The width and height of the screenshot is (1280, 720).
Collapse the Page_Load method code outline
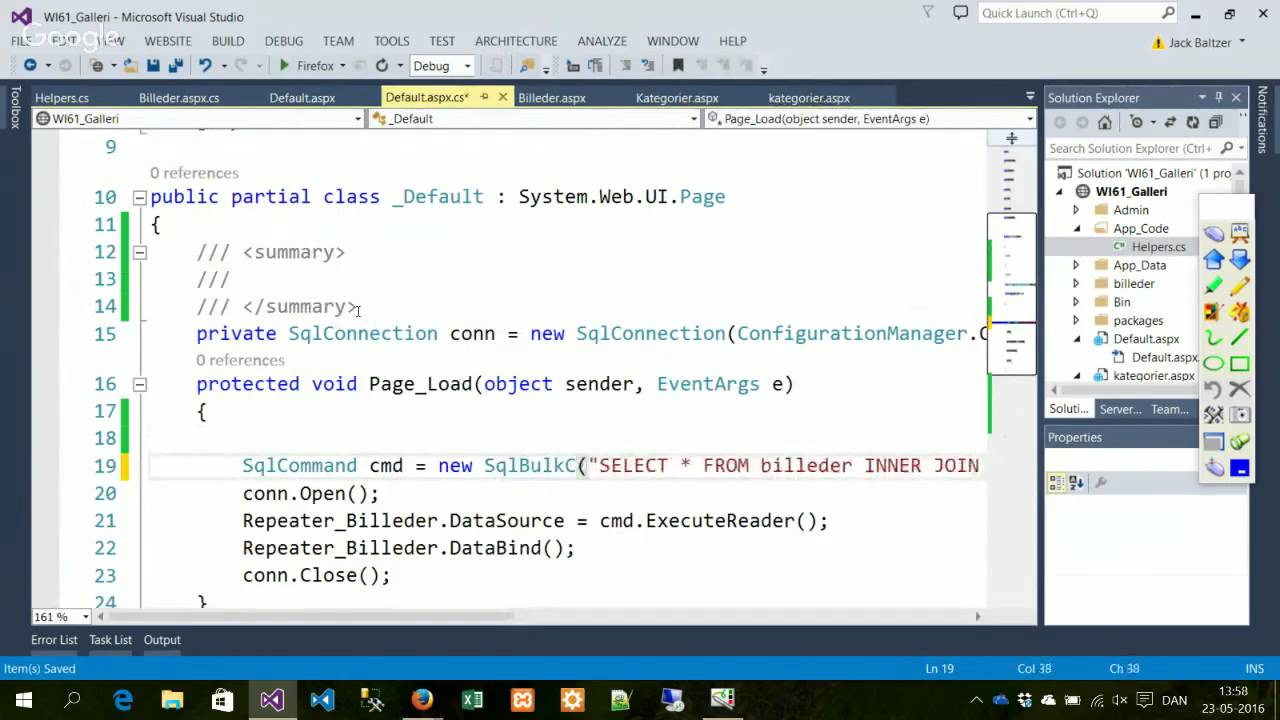139,384
